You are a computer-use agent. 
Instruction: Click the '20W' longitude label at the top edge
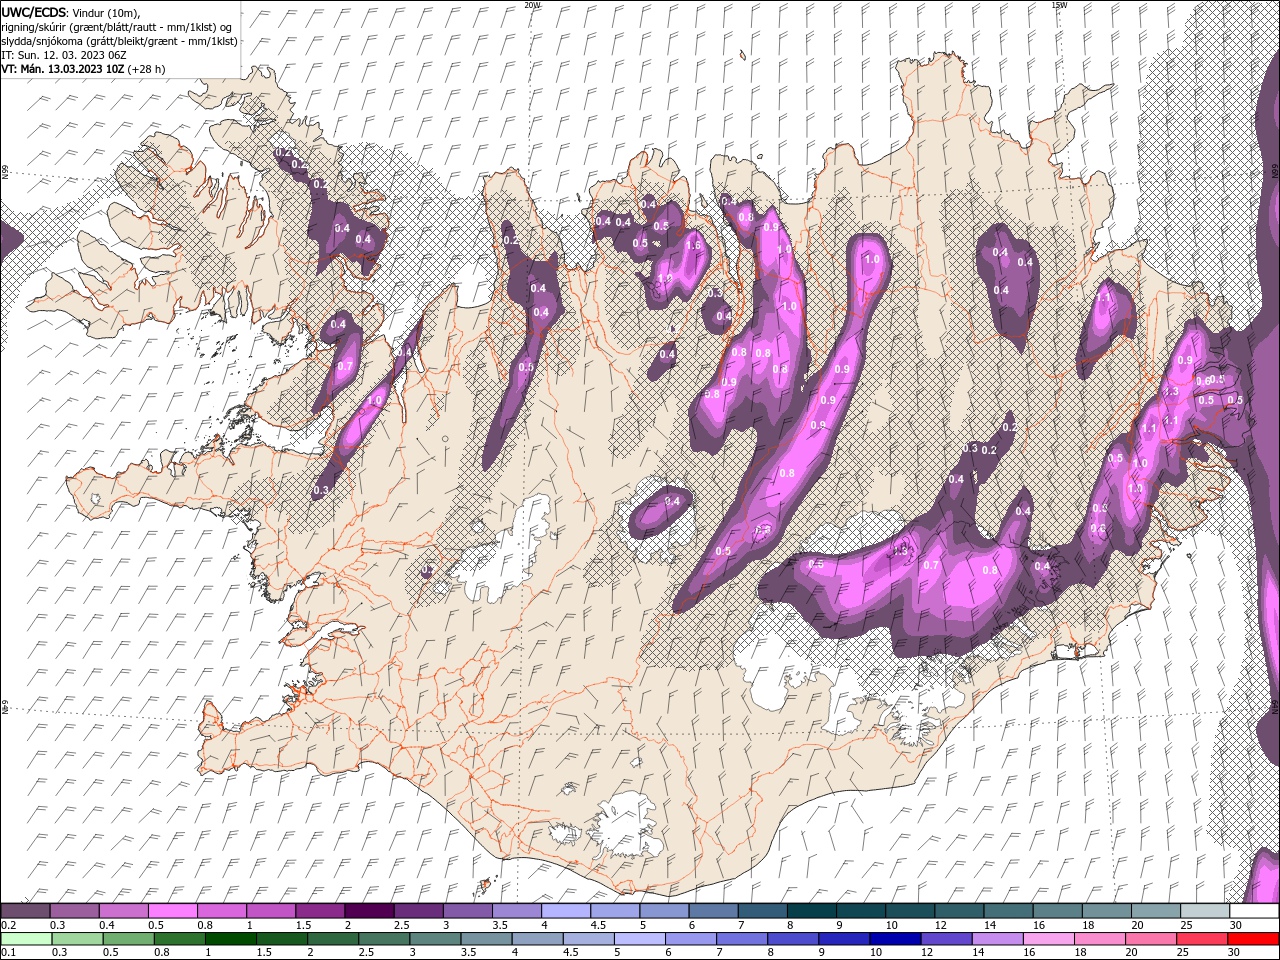532,5
